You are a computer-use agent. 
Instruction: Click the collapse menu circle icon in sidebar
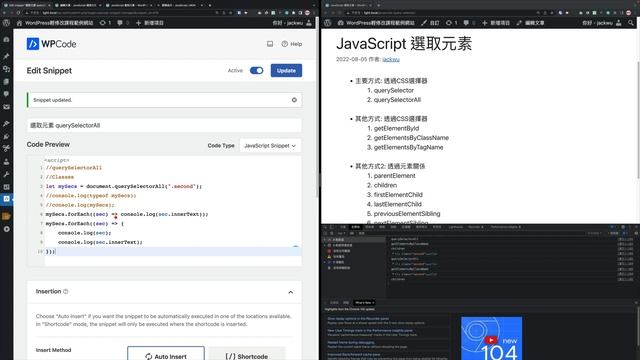[x=6, y=229]
